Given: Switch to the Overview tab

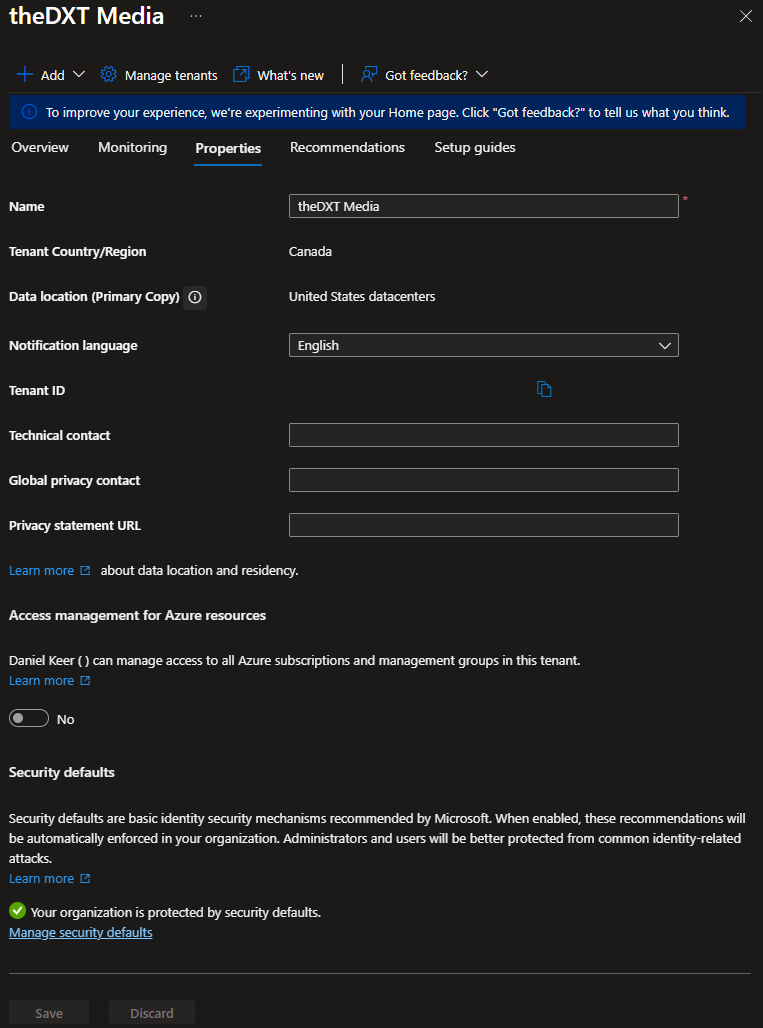Looking at the screenshot, I should (40, 148).
